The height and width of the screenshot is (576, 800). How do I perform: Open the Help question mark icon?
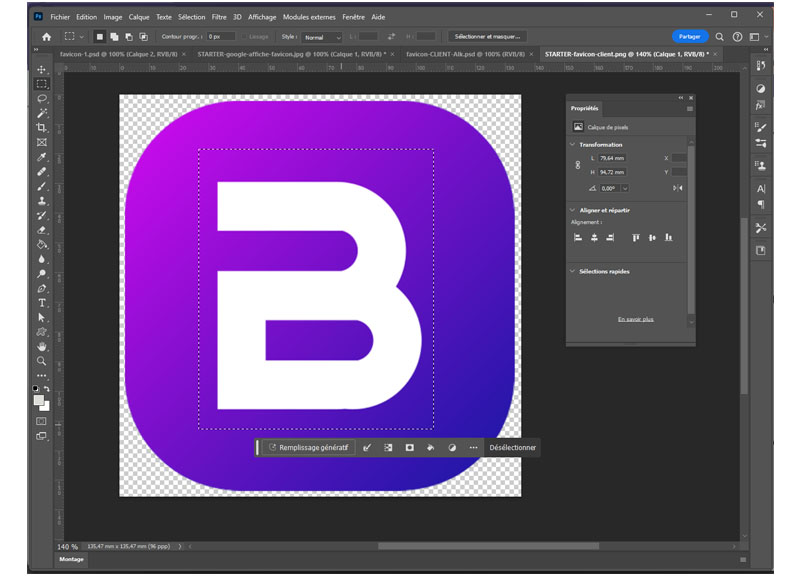[737, 37]
